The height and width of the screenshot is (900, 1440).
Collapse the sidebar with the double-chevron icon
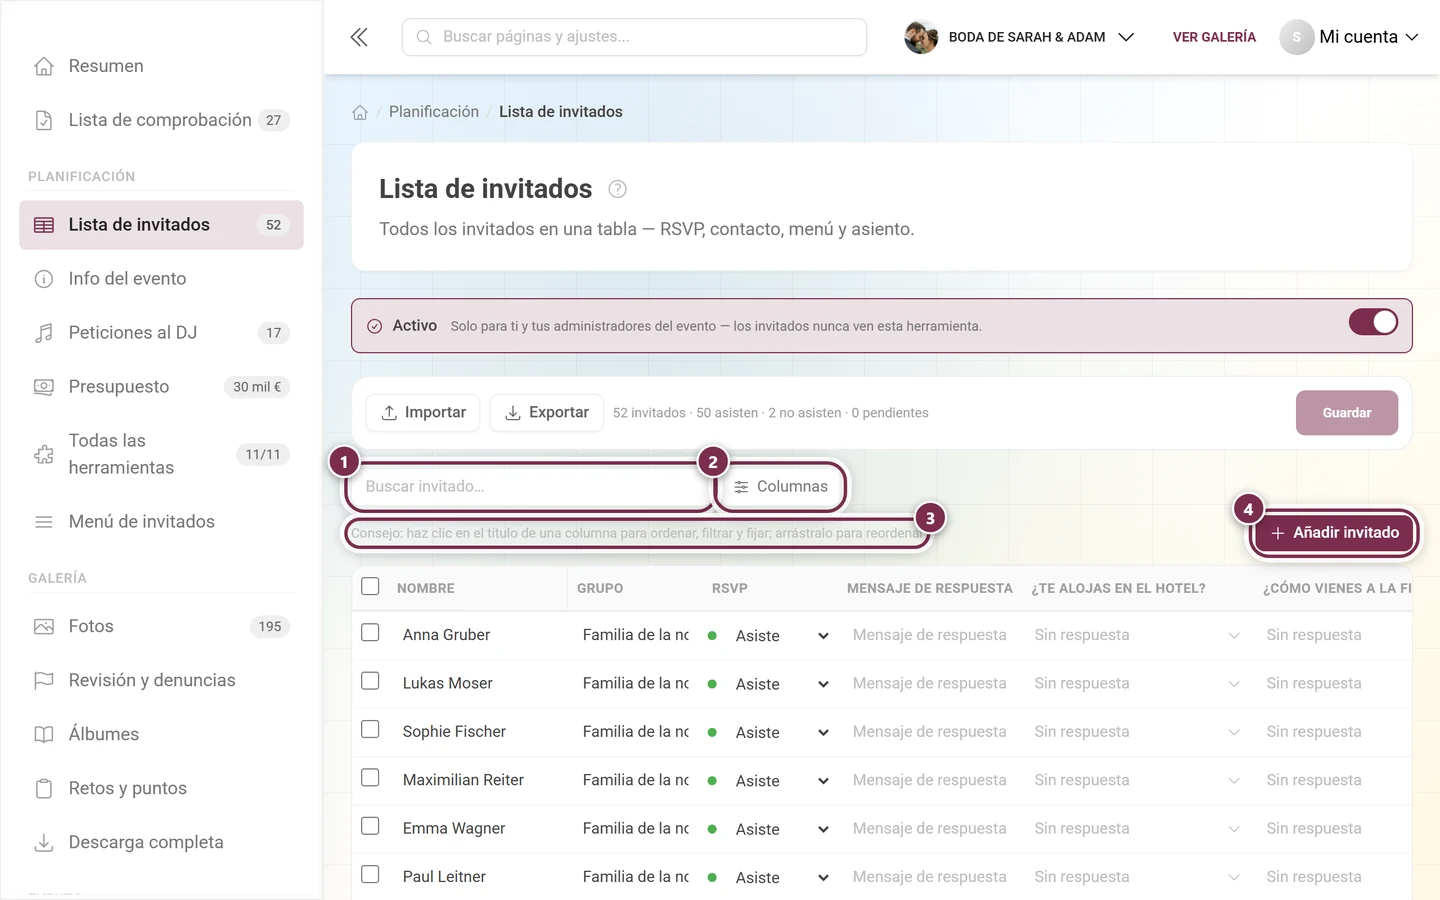pos(359,37)
